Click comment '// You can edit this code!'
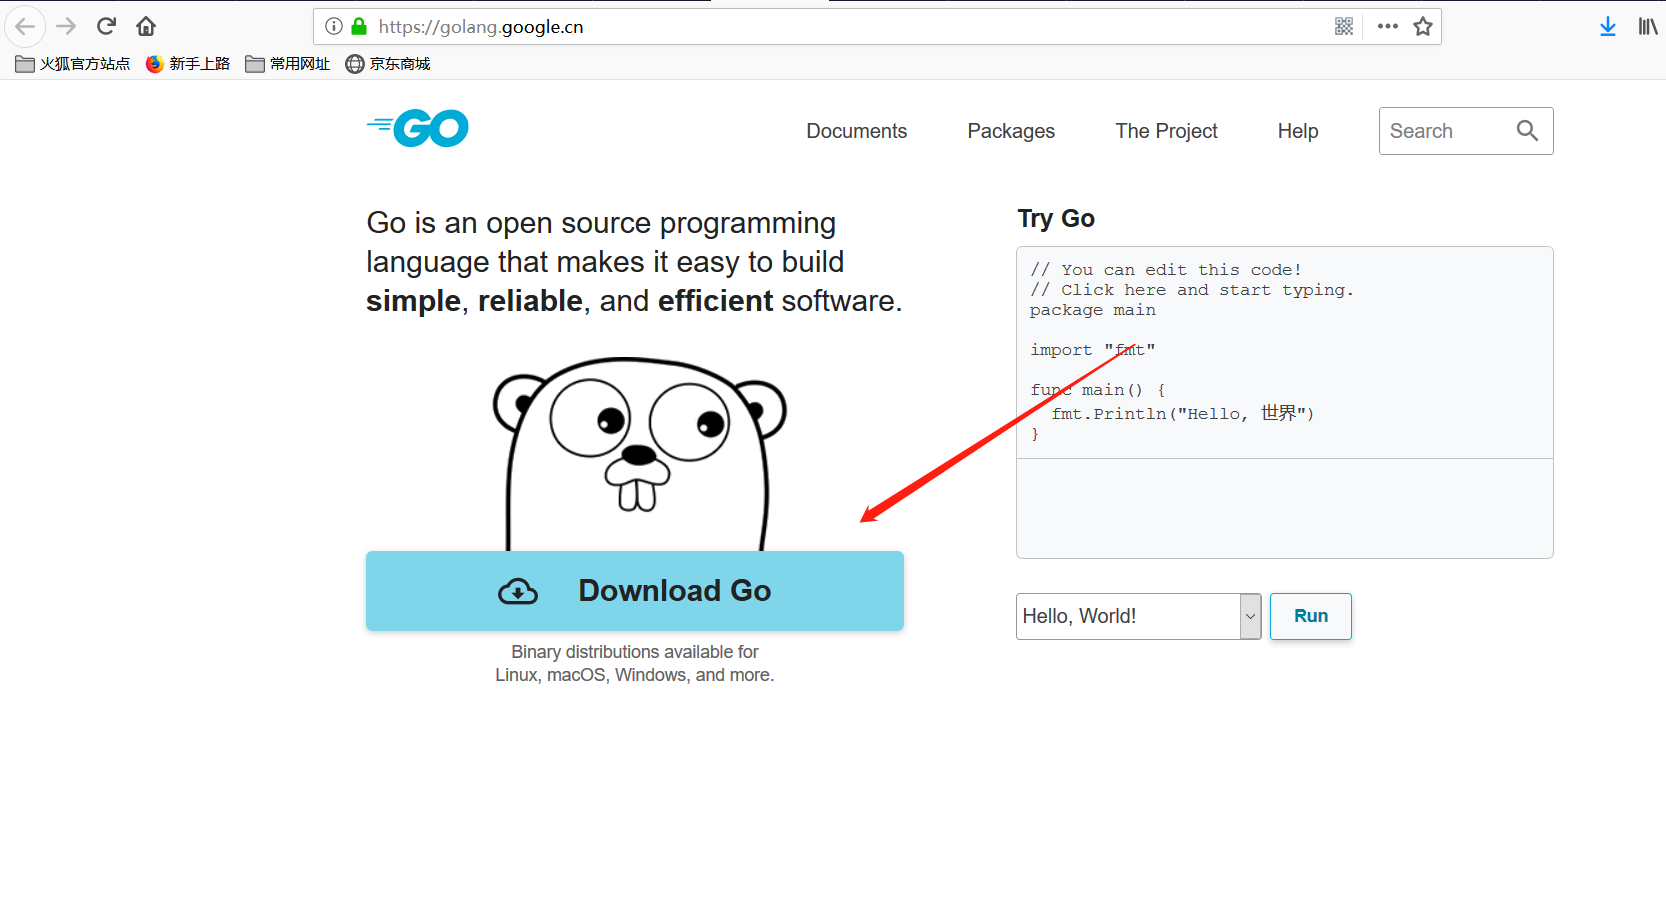Image resolution: width=1666 pixels, height=910 pixels. click(1166, 270)
